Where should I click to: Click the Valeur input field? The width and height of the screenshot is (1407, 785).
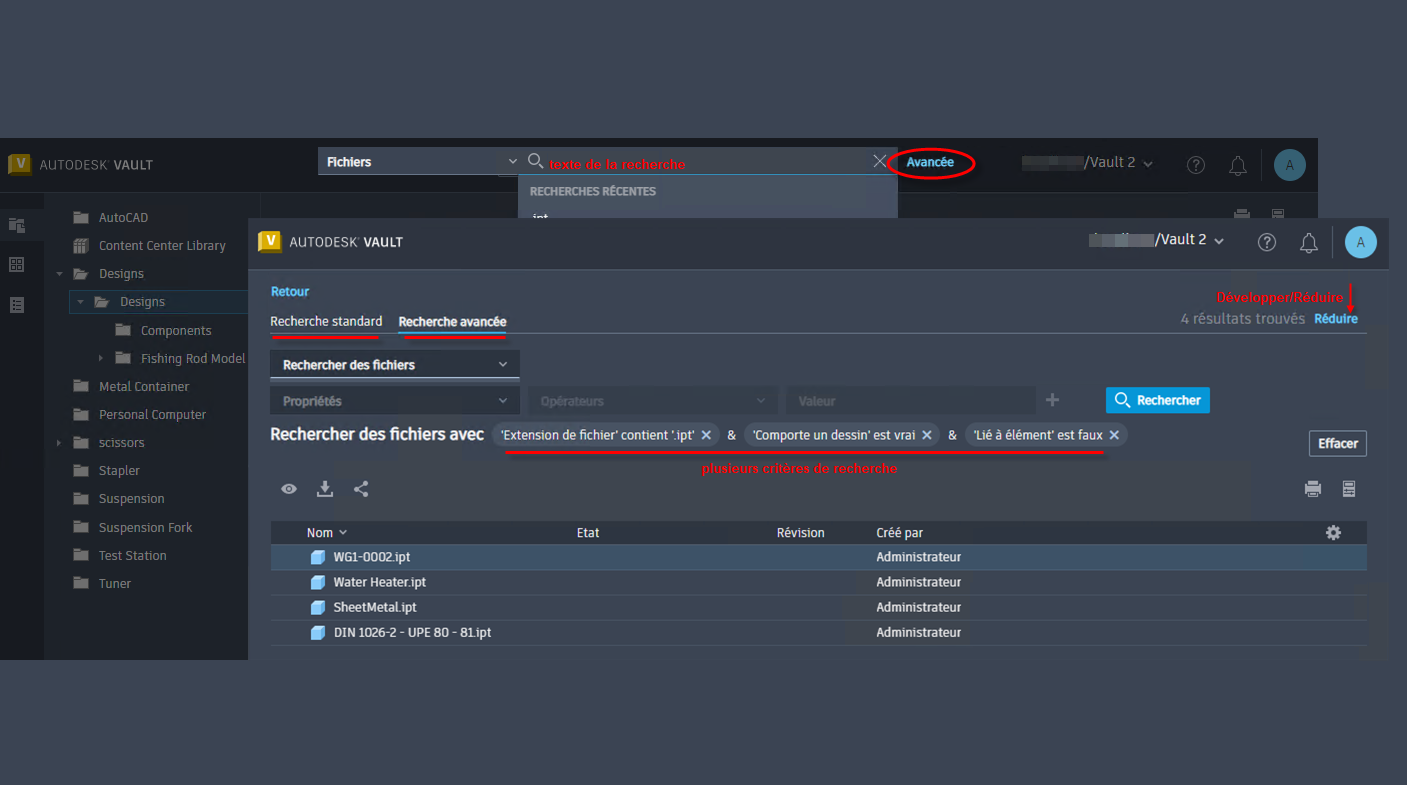point(910,401)
